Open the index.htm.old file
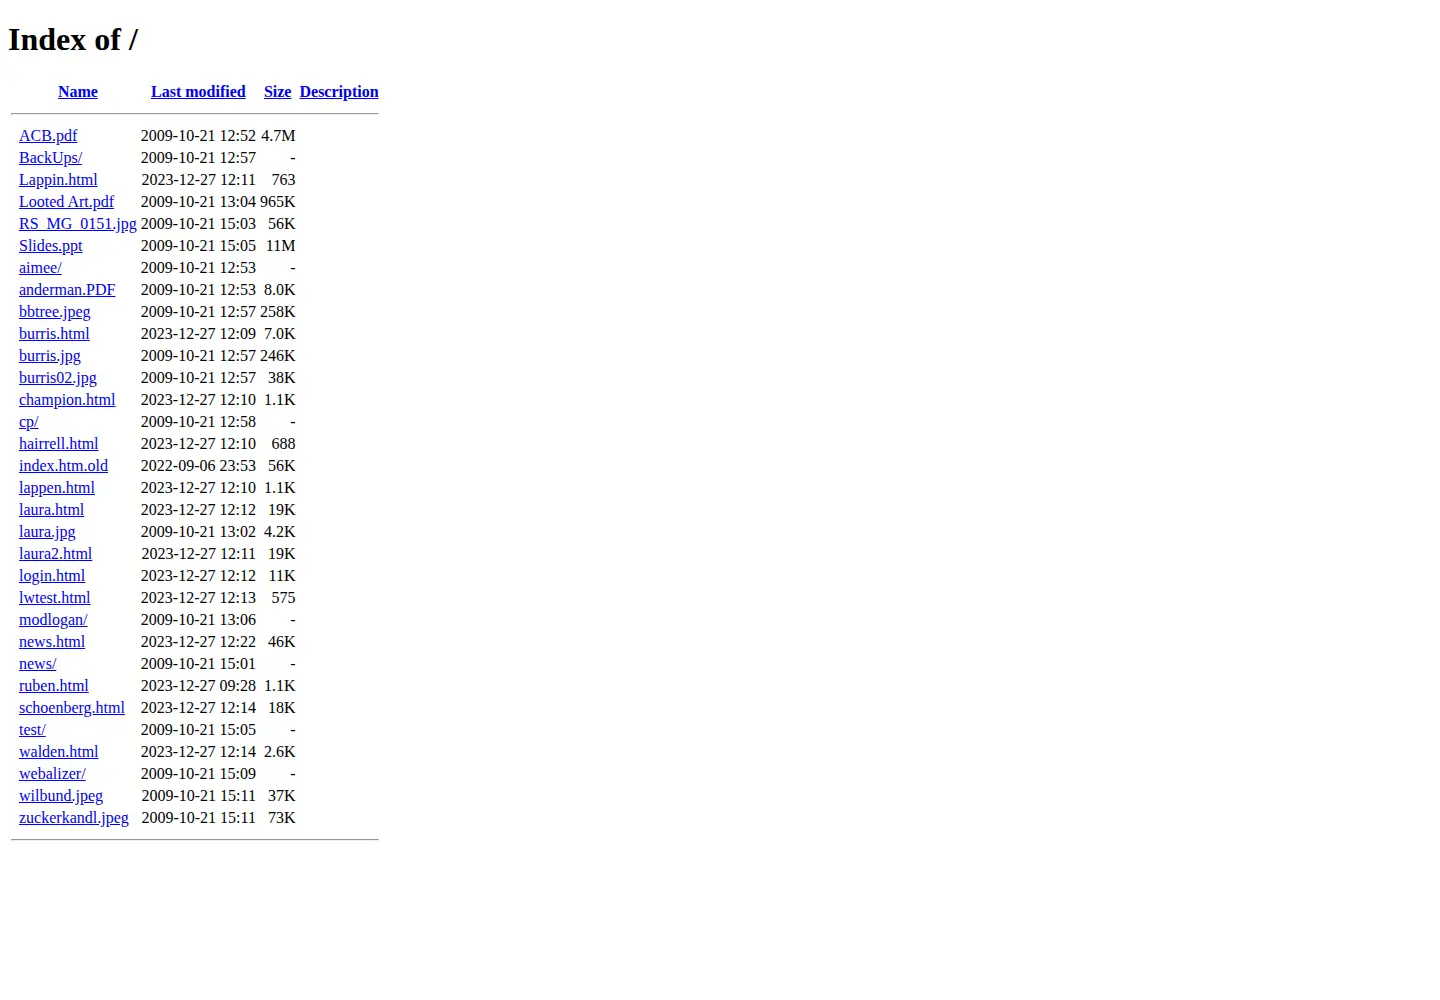This screenshot has width=1440, height=1000. (x=63, y=466)
